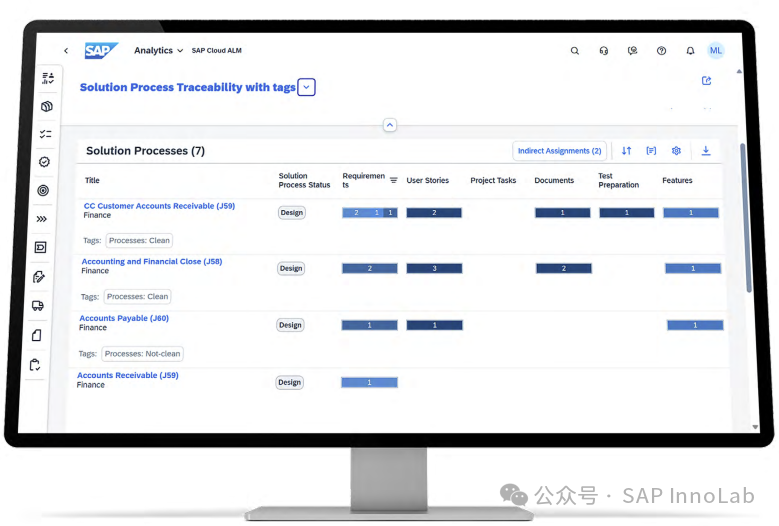
Task: Click the Solution Process Status column header
Action: coord(304,180)
